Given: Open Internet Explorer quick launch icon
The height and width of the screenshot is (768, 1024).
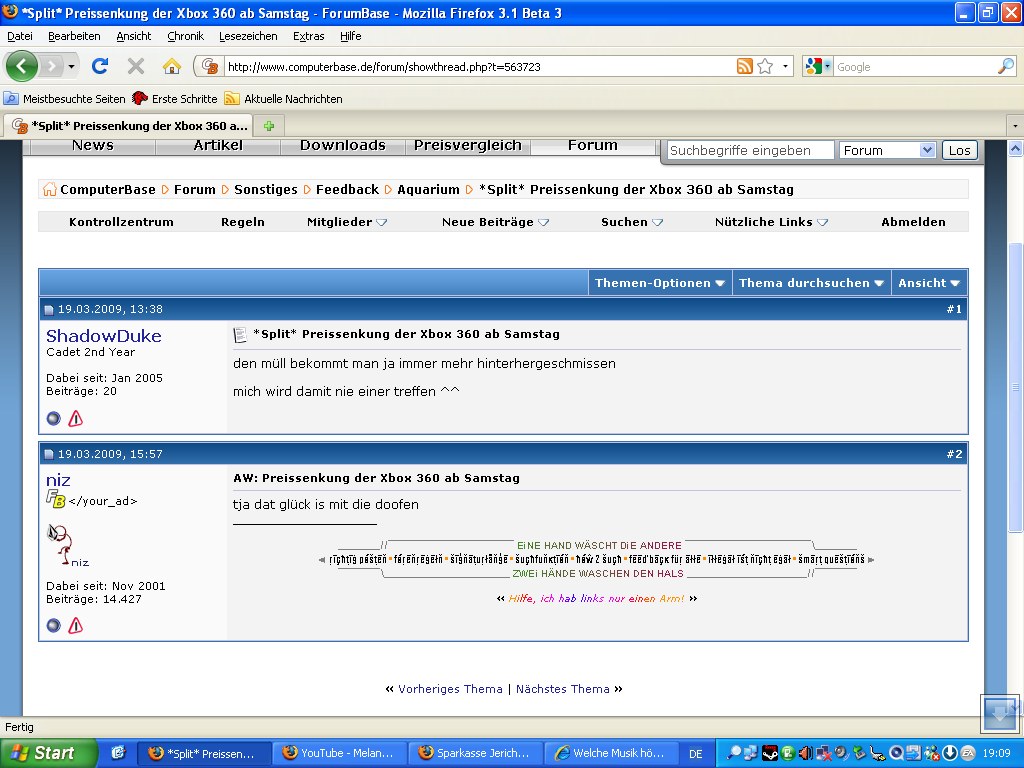Looking at the screenshot, I should point(118,753).
